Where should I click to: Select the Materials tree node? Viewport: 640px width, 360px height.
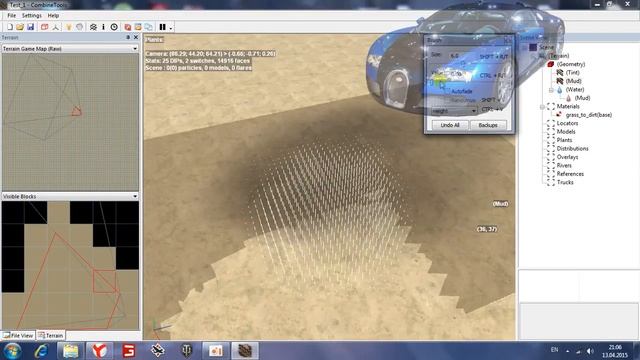pyautogui.click(x=568, y=107)
